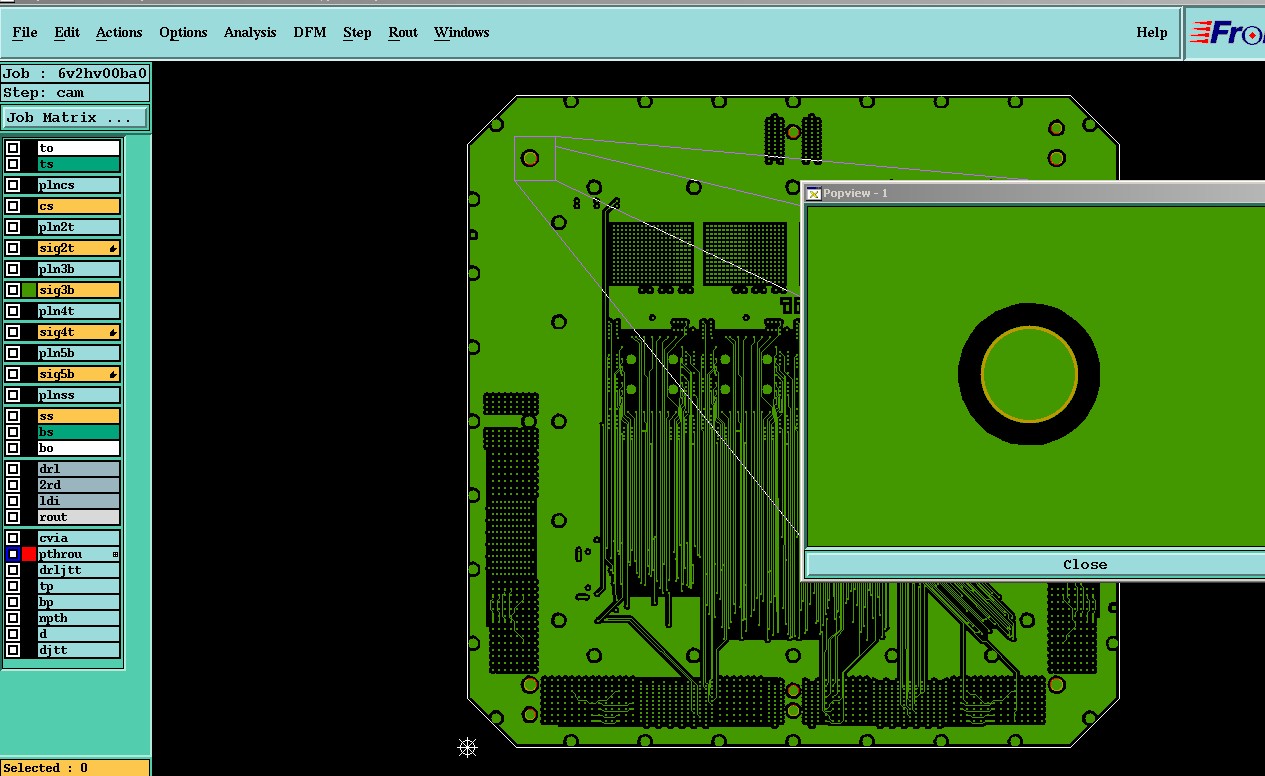Select the pln4t layer name
The image size is (1265, 776).
click(x=79, y=311)
